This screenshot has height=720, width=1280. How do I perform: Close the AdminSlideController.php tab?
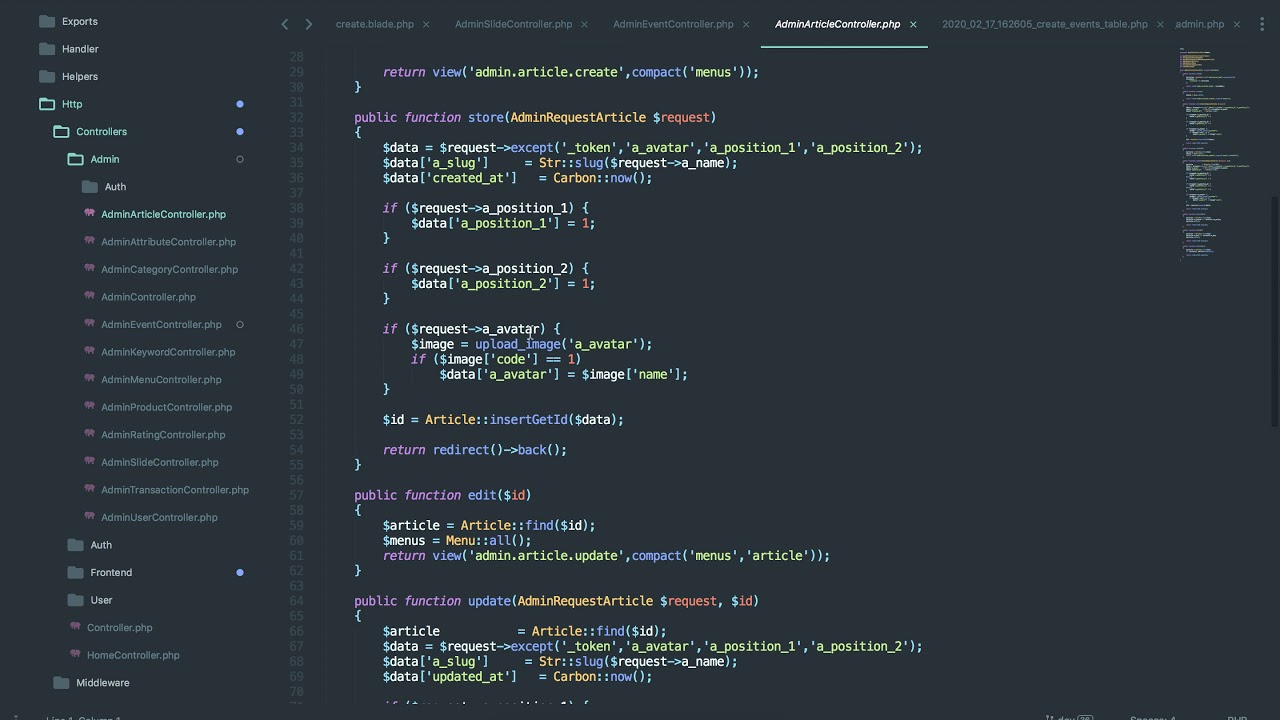coord(584,24)
